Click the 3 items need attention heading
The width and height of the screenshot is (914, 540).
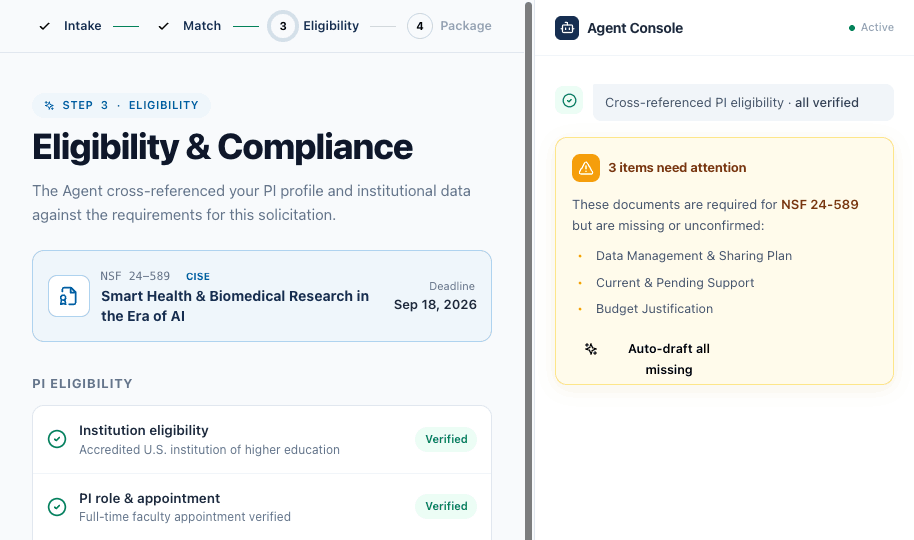point(677,168)
